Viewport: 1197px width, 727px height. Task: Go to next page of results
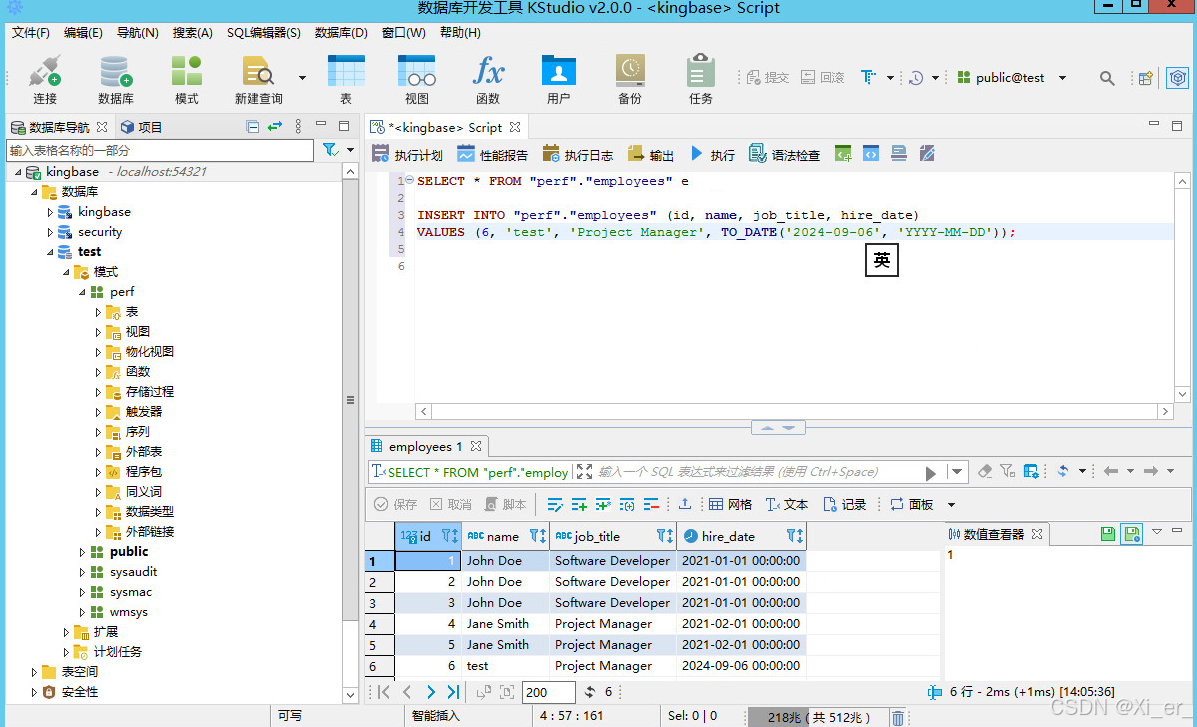[431, 692]
